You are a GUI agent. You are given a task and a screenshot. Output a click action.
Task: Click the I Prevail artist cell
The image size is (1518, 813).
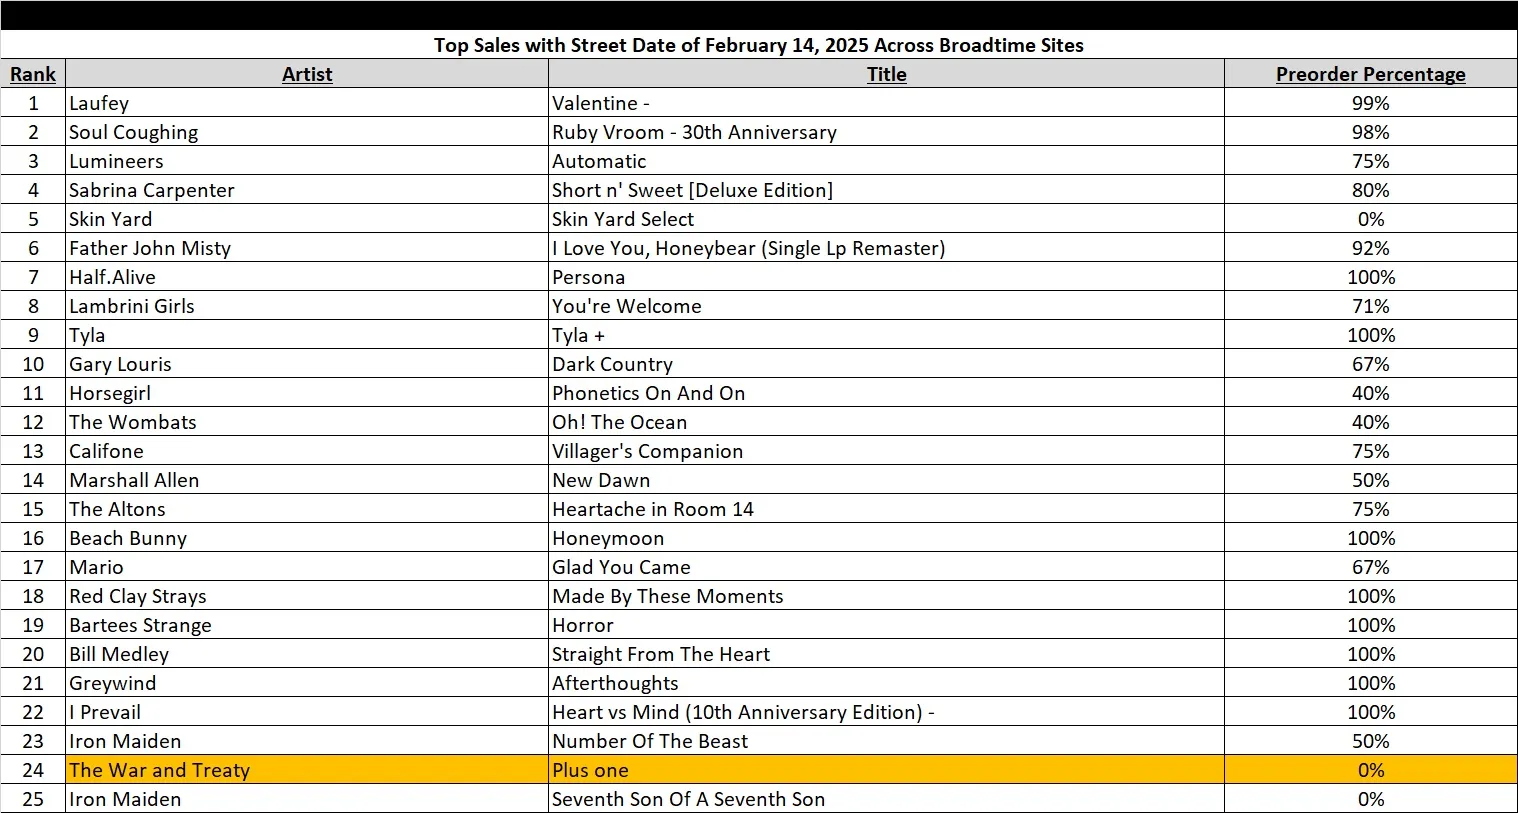click(x=307, y=712)
